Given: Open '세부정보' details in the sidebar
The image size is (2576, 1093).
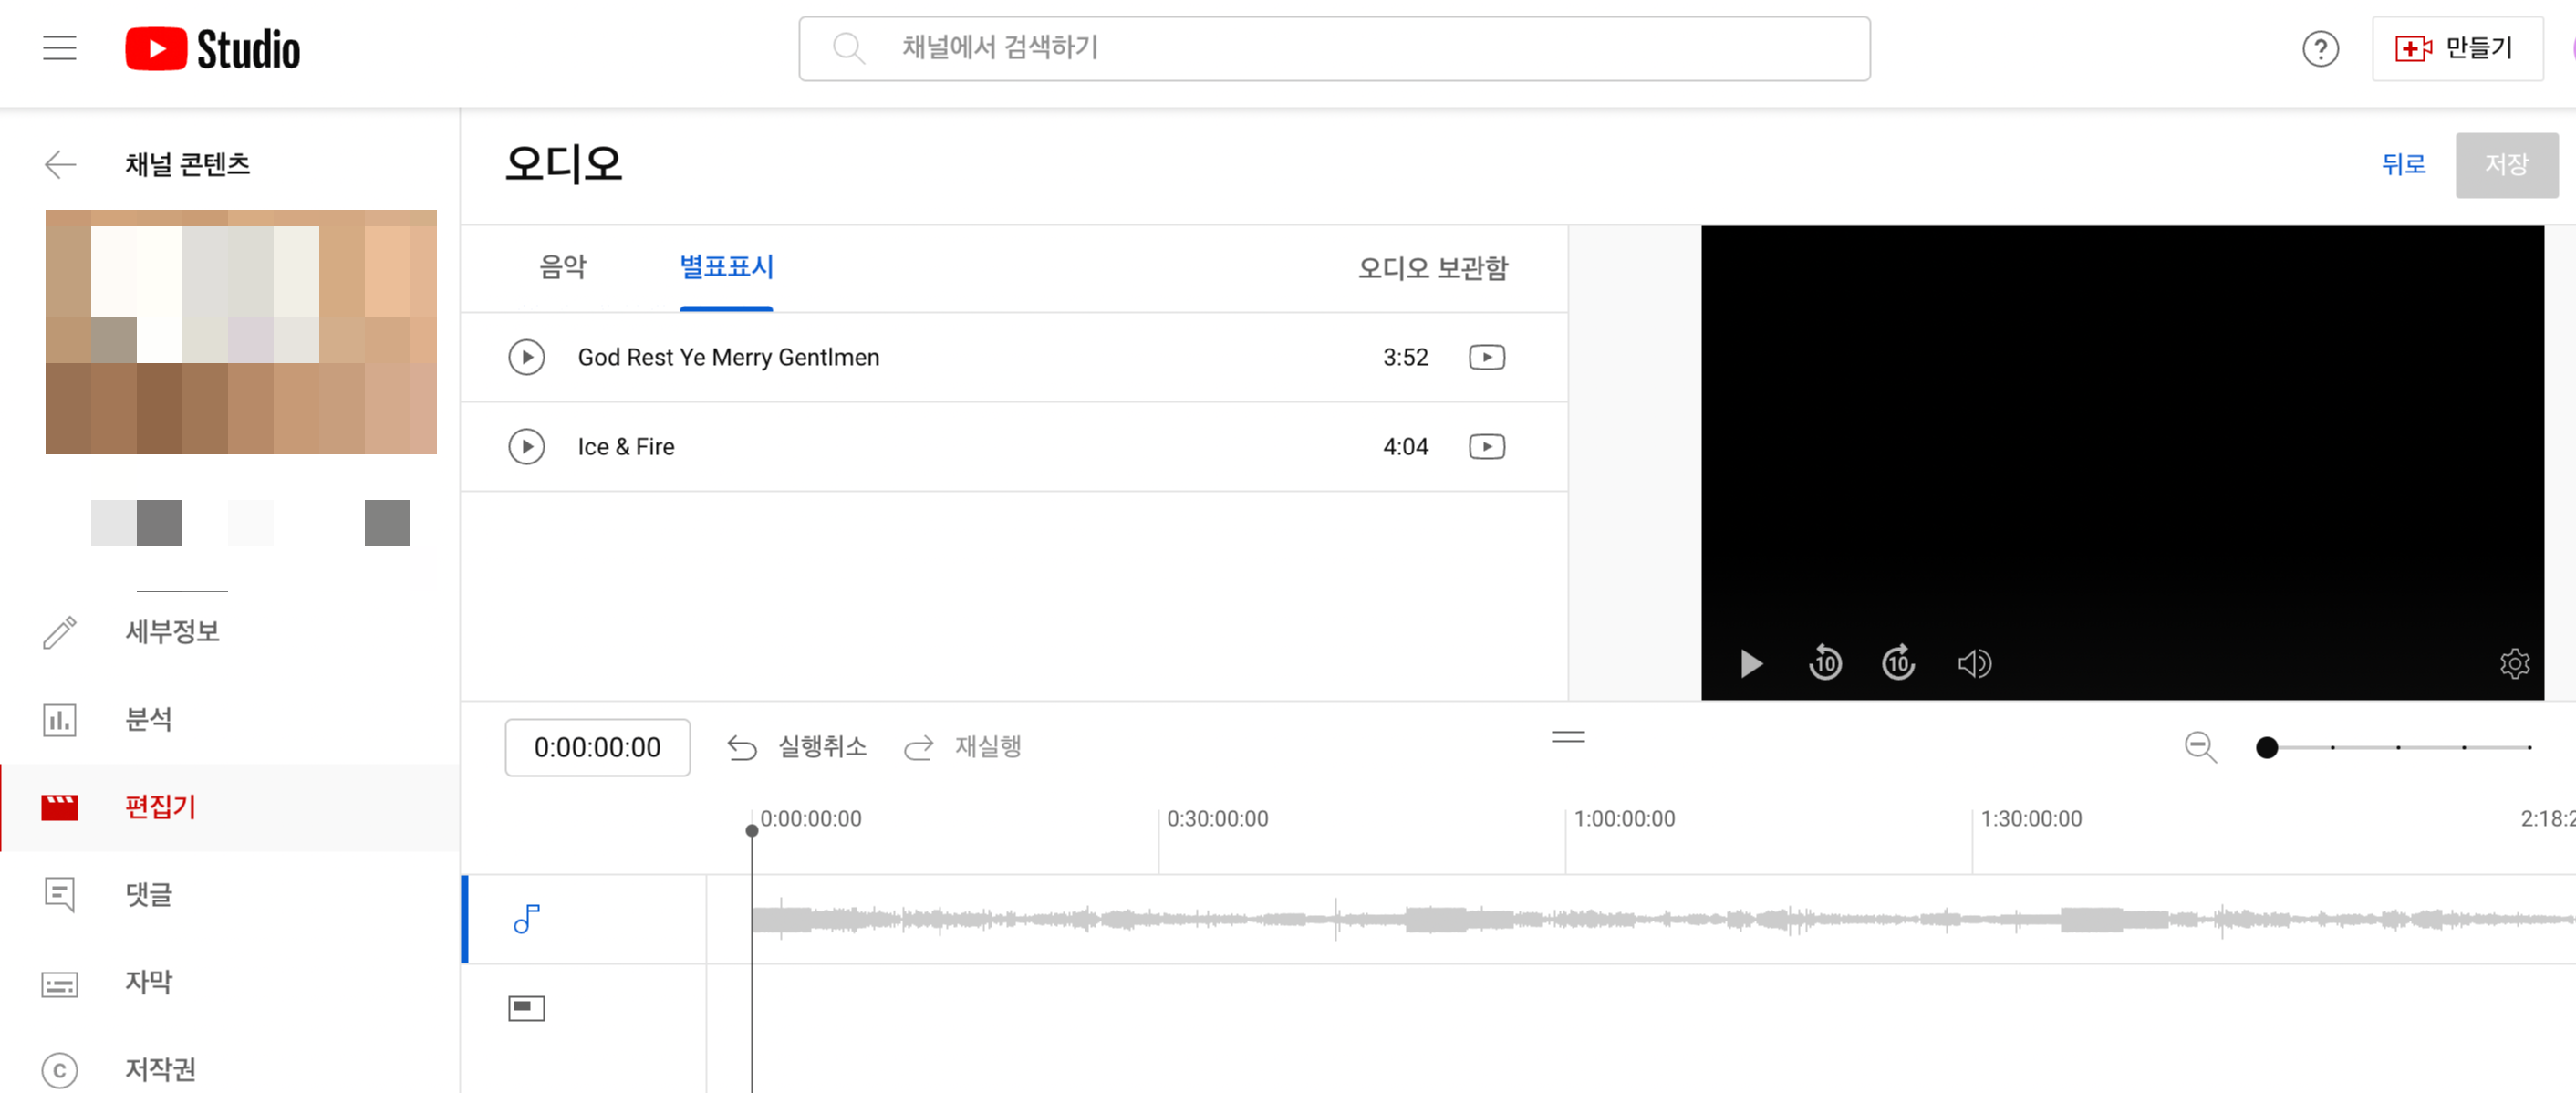Looking at the screenshot, I should 230,632.
